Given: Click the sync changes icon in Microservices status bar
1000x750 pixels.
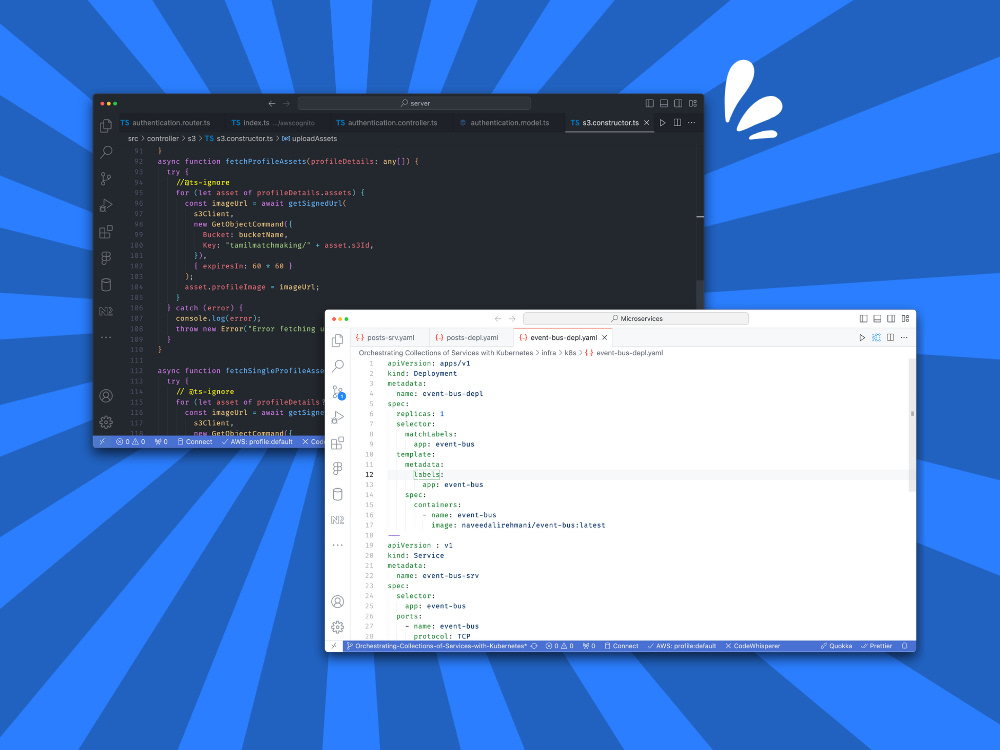Looking at the screenshot, I should click(x=534, y=646).
